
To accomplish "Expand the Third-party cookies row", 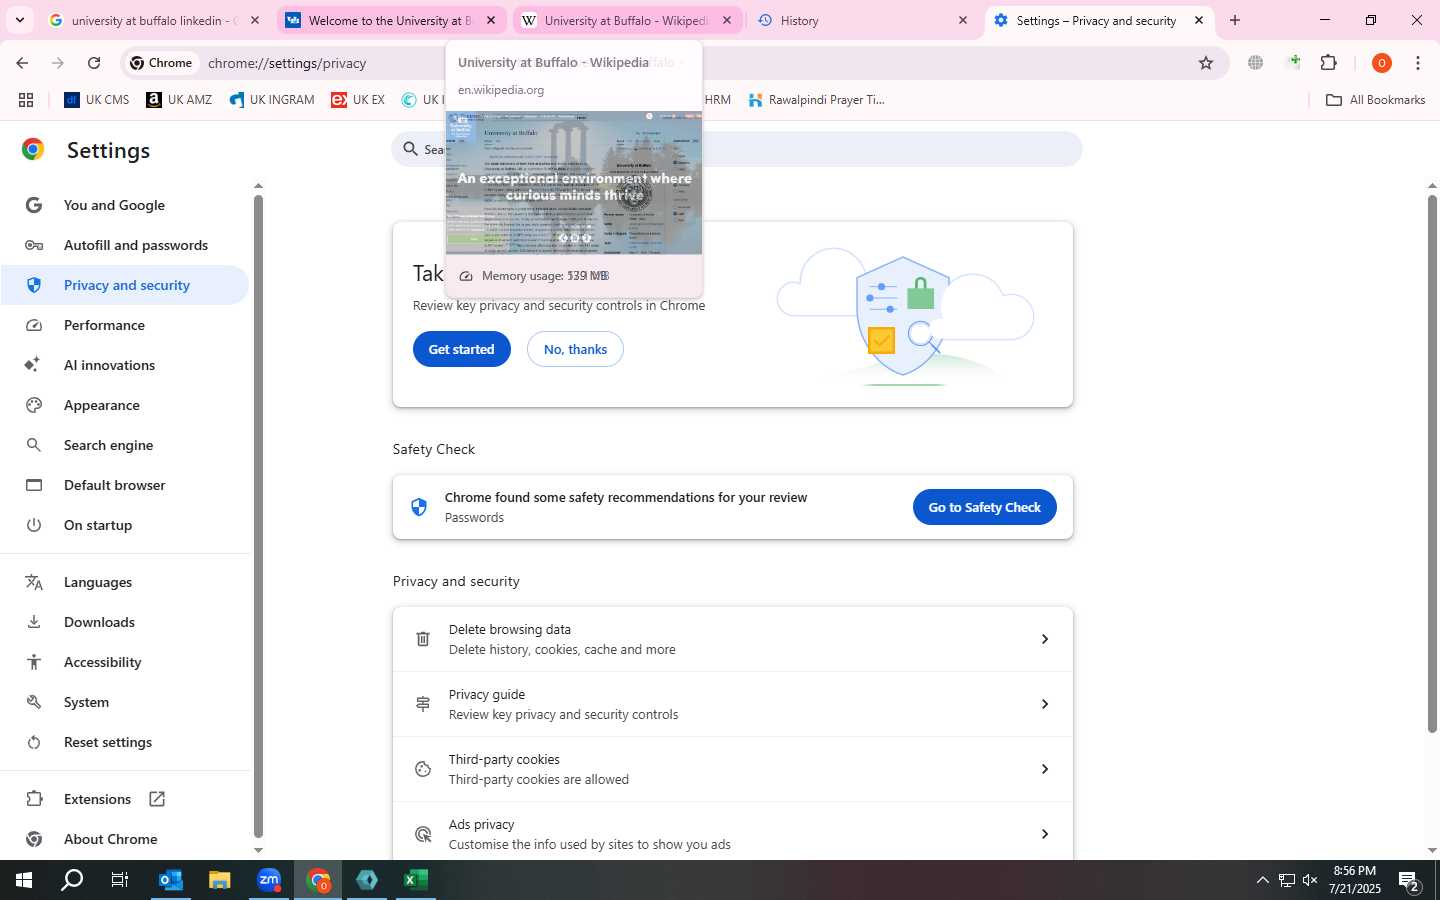I will (x=733, y=769).
